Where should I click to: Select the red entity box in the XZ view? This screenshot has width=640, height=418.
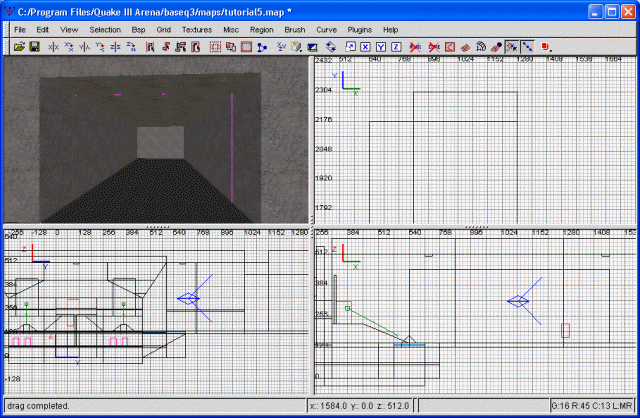[565, 330]
